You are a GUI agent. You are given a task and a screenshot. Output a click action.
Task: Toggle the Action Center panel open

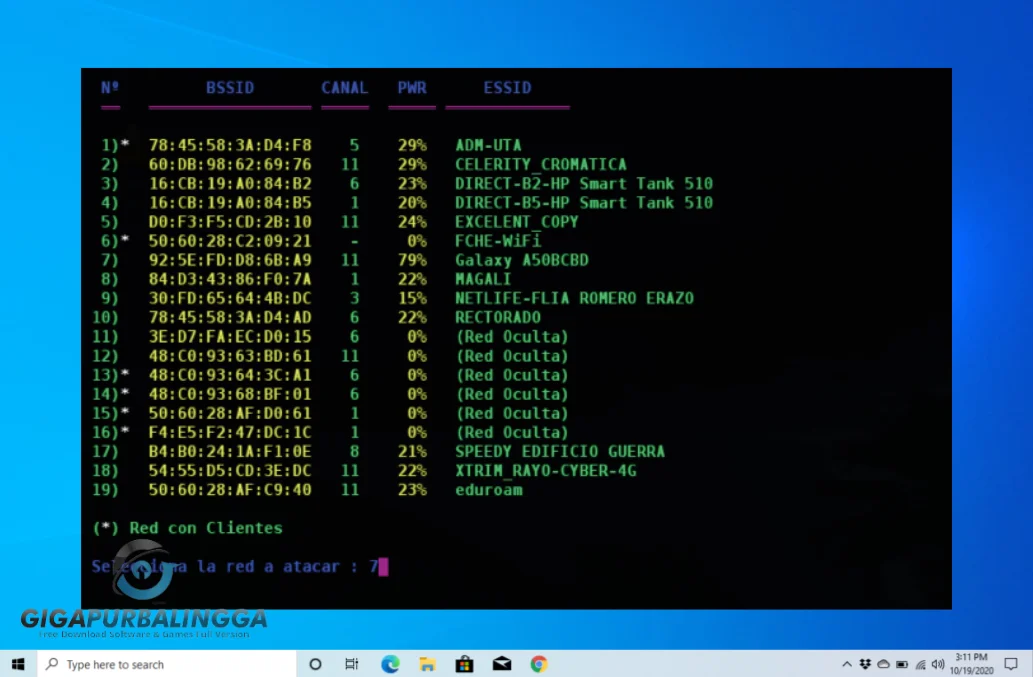(x=1011, y=663)
